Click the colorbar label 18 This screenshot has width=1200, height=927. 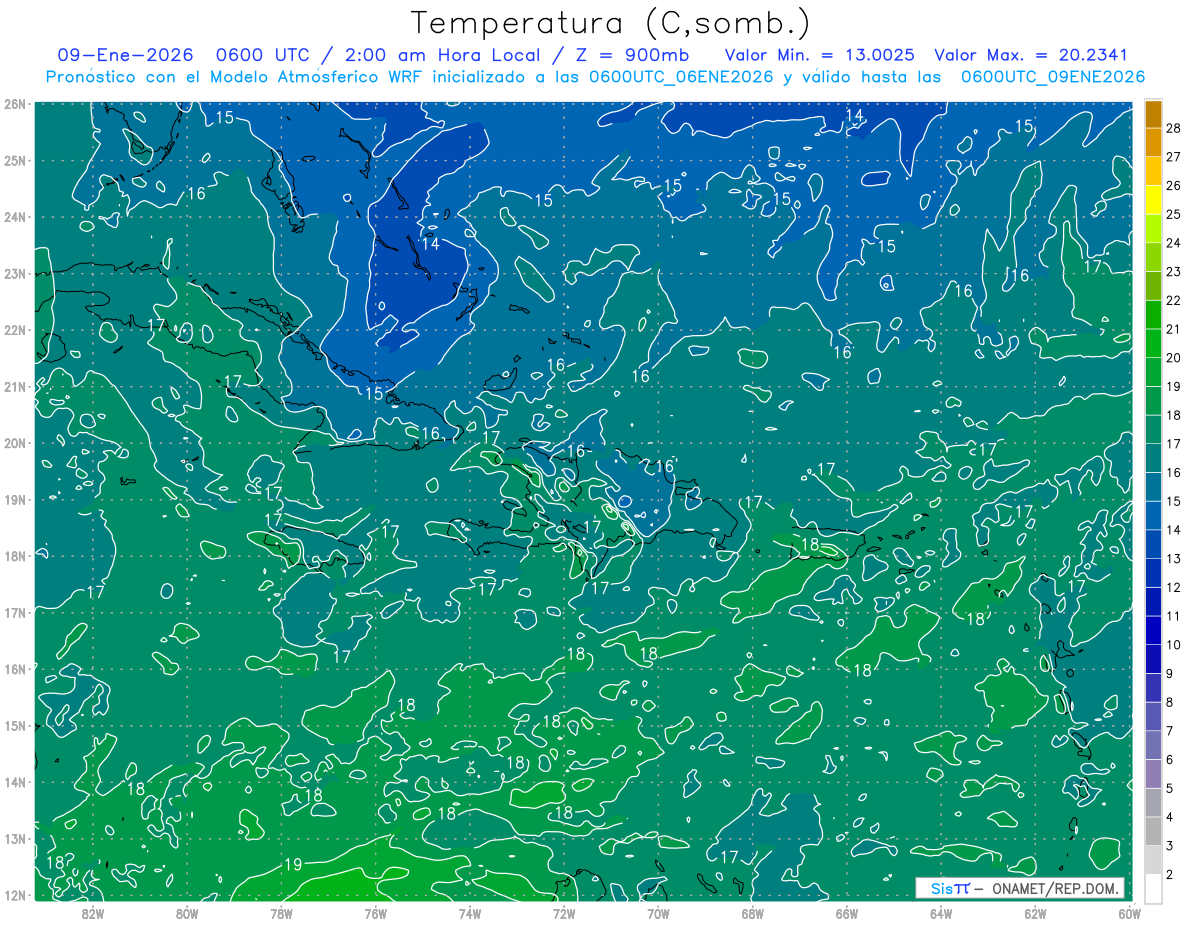[1173, 415]
